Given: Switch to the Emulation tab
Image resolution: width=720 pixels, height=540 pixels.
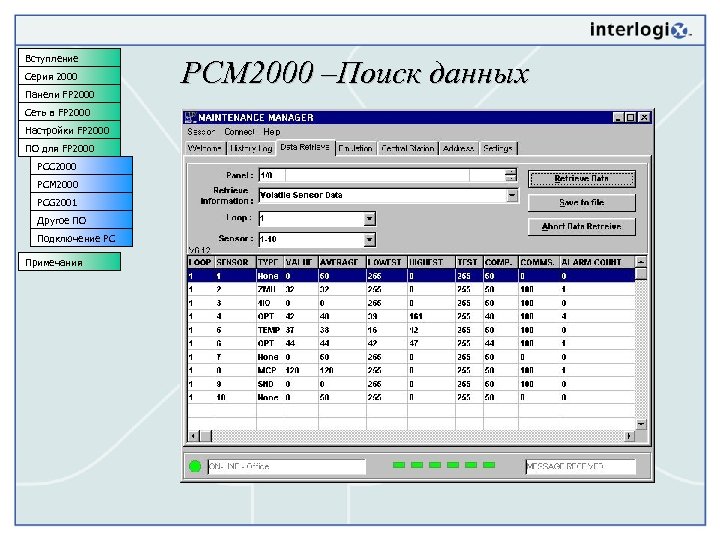Looking at the screenshot, I should point(355,148).
